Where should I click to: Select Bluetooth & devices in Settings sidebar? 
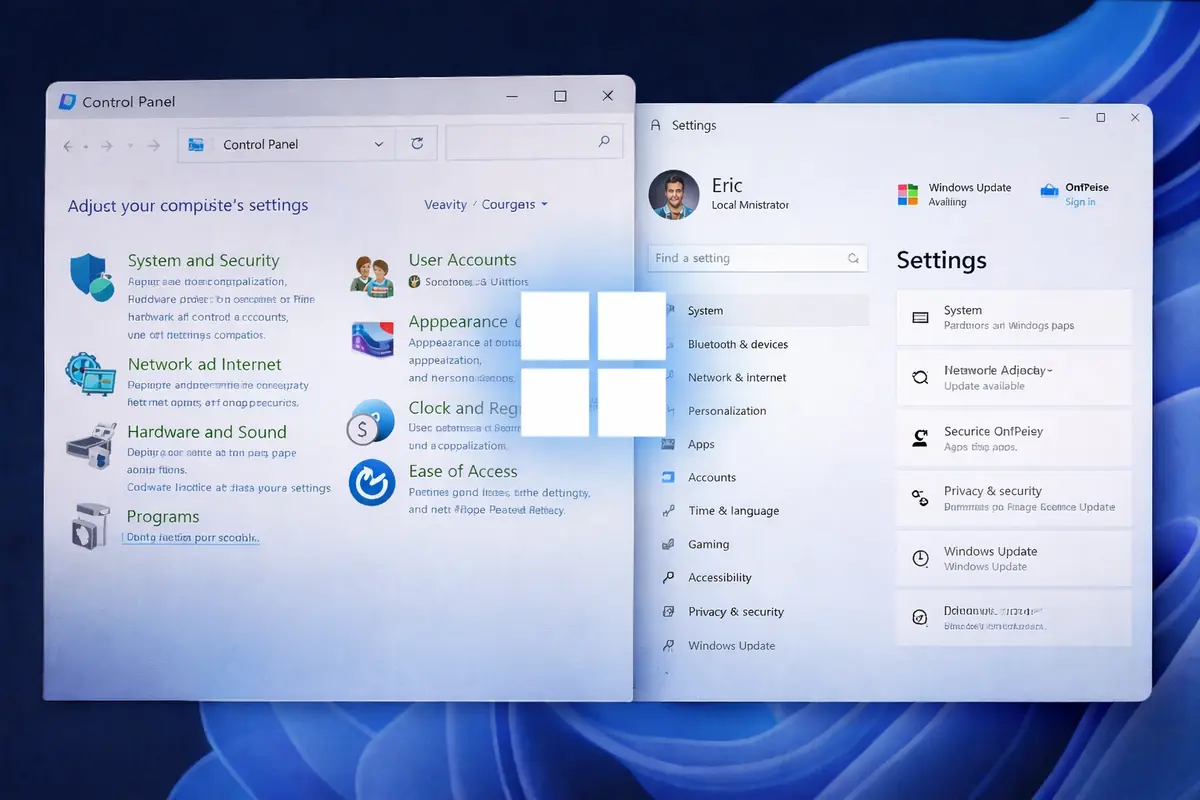tap(737, 344)
